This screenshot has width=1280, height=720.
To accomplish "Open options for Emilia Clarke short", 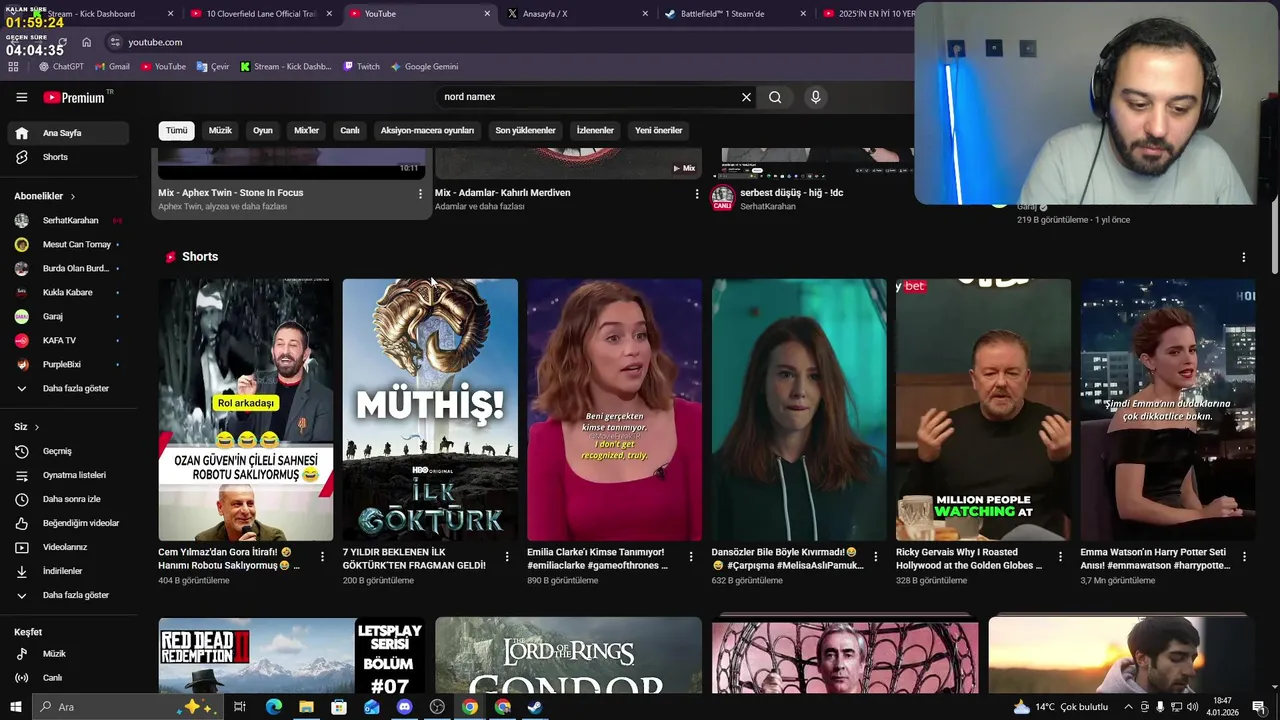I will [x=691, y=557].
